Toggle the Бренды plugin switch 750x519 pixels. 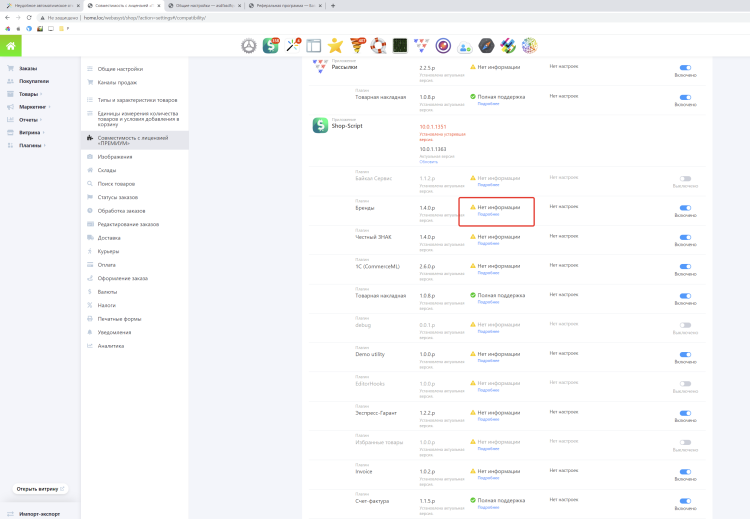[685, 208]
